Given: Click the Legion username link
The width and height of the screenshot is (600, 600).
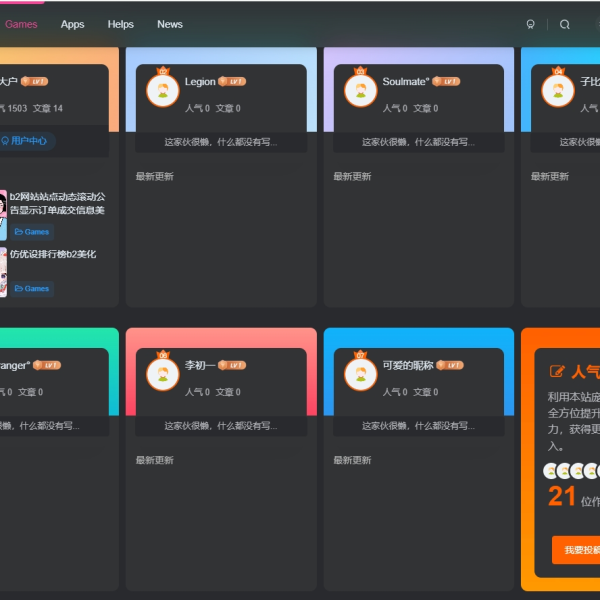Looking at the screenshot, I should (200, 82).
